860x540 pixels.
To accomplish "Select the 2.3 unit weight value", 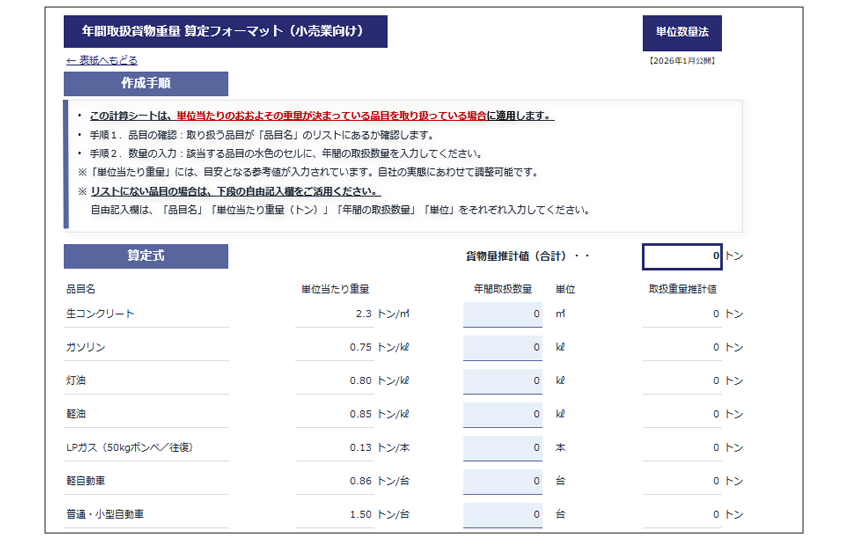I will [x=363, y=314].
